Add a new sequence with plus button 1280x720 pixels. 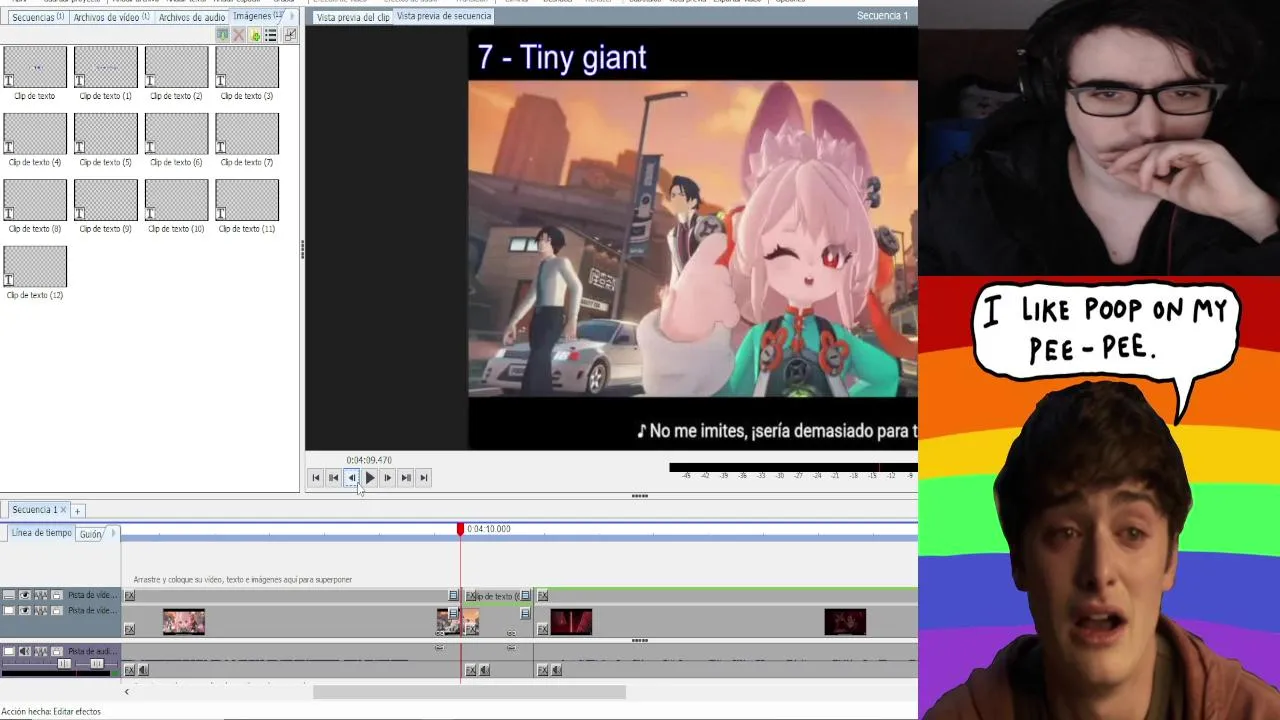77,511
